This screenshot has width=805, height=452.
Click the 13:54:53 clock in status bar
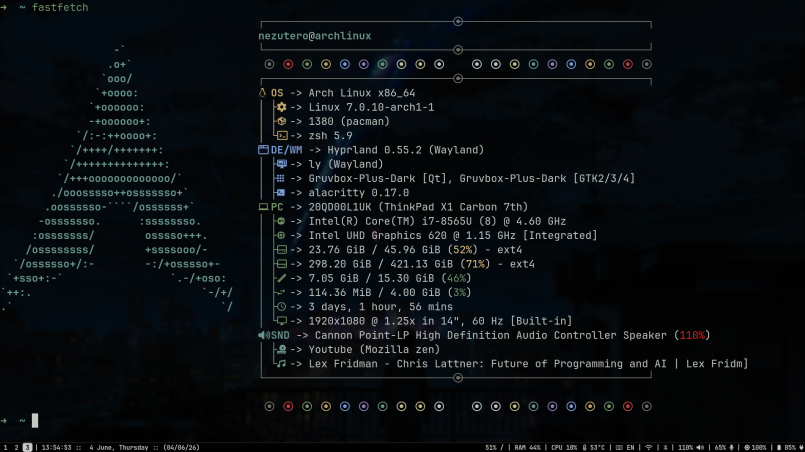click(x=56, y=447)
